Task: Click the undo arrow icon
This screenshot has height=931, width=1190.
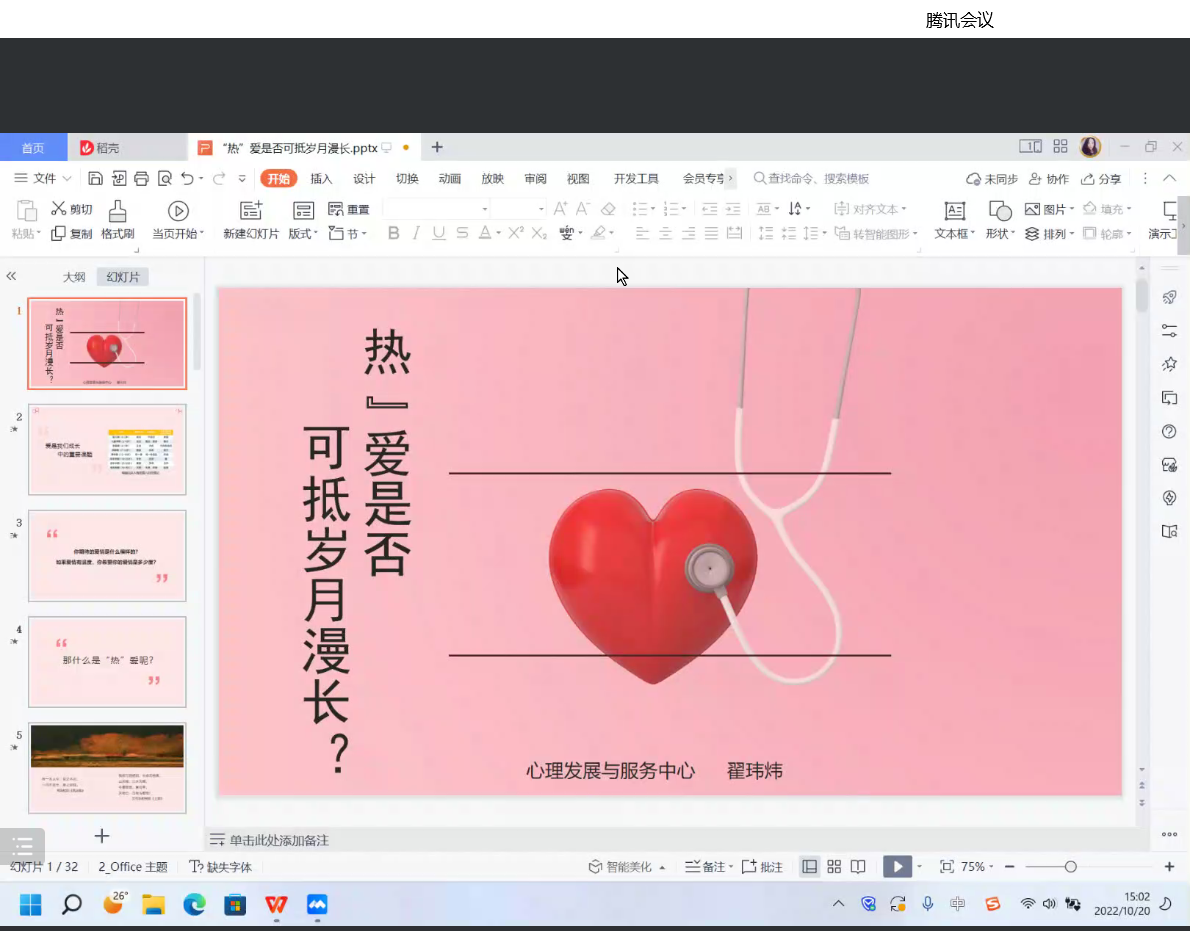Action: [x=187, y=179]
